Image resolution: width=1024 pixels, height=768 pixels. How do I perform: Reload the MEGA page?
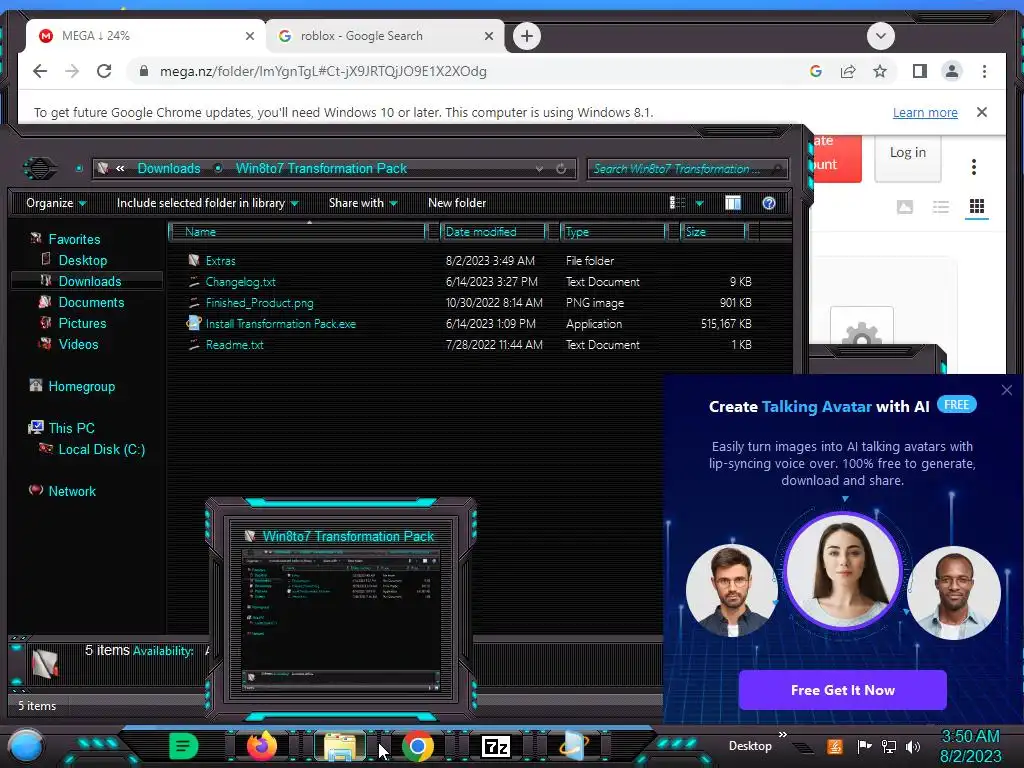click(104, 71)
